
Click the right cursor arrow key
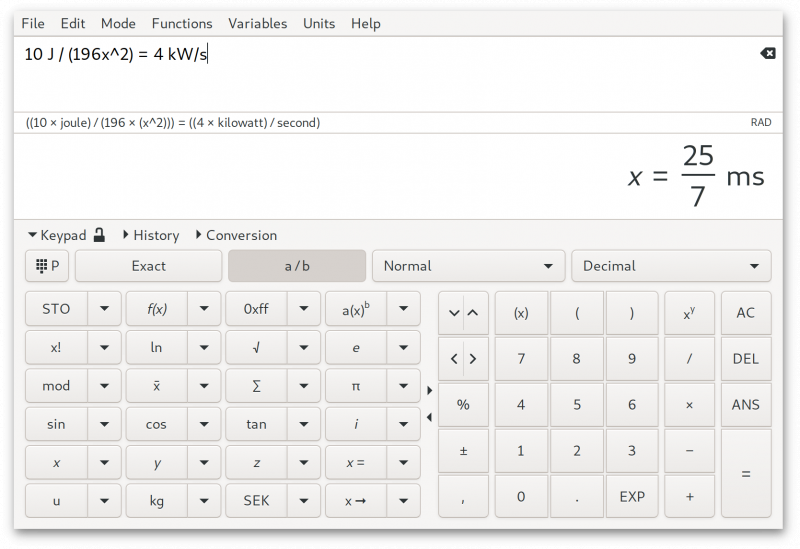tap(473, 359)
